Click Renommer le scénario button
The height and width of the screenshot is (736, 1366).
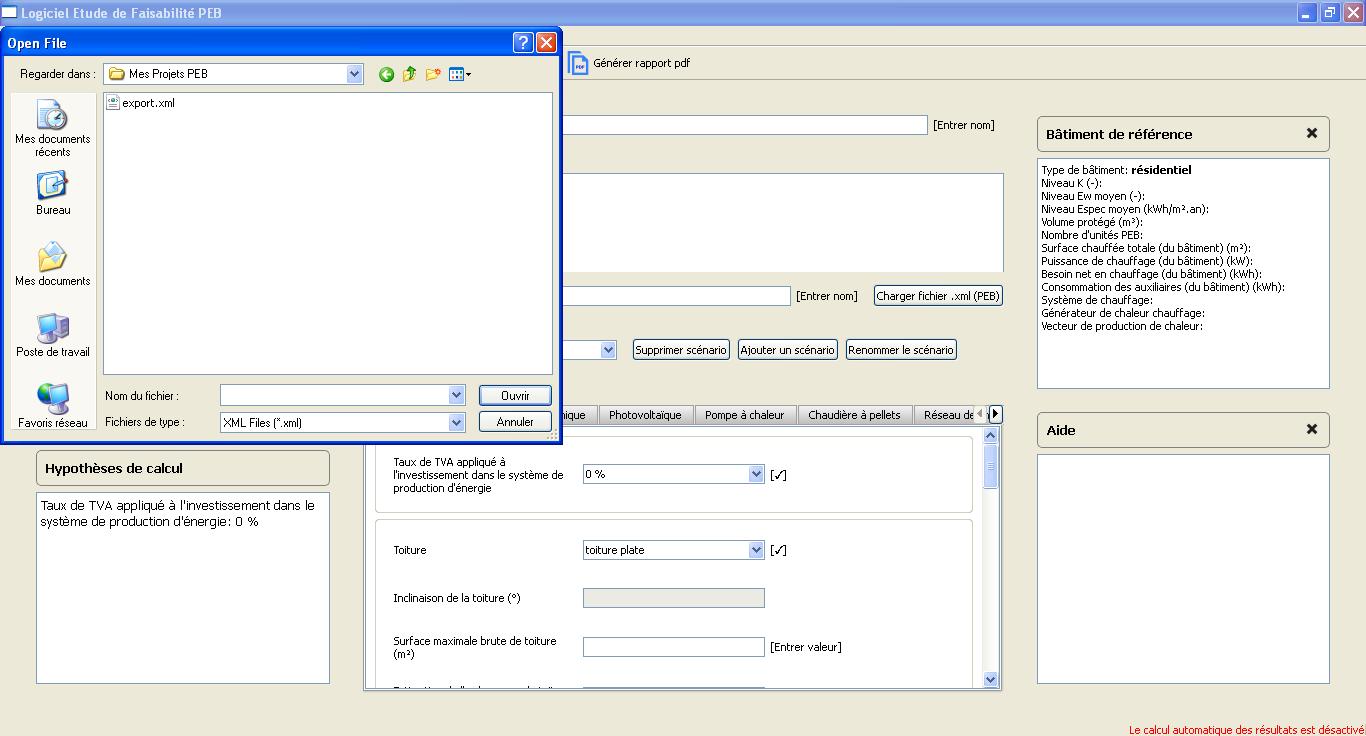click(901, 350)
